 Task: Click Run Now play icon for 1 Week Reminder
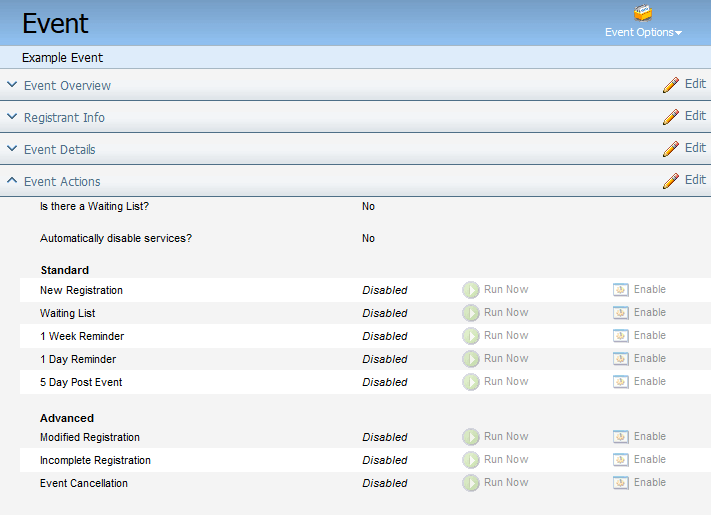(x=471, y=336)
